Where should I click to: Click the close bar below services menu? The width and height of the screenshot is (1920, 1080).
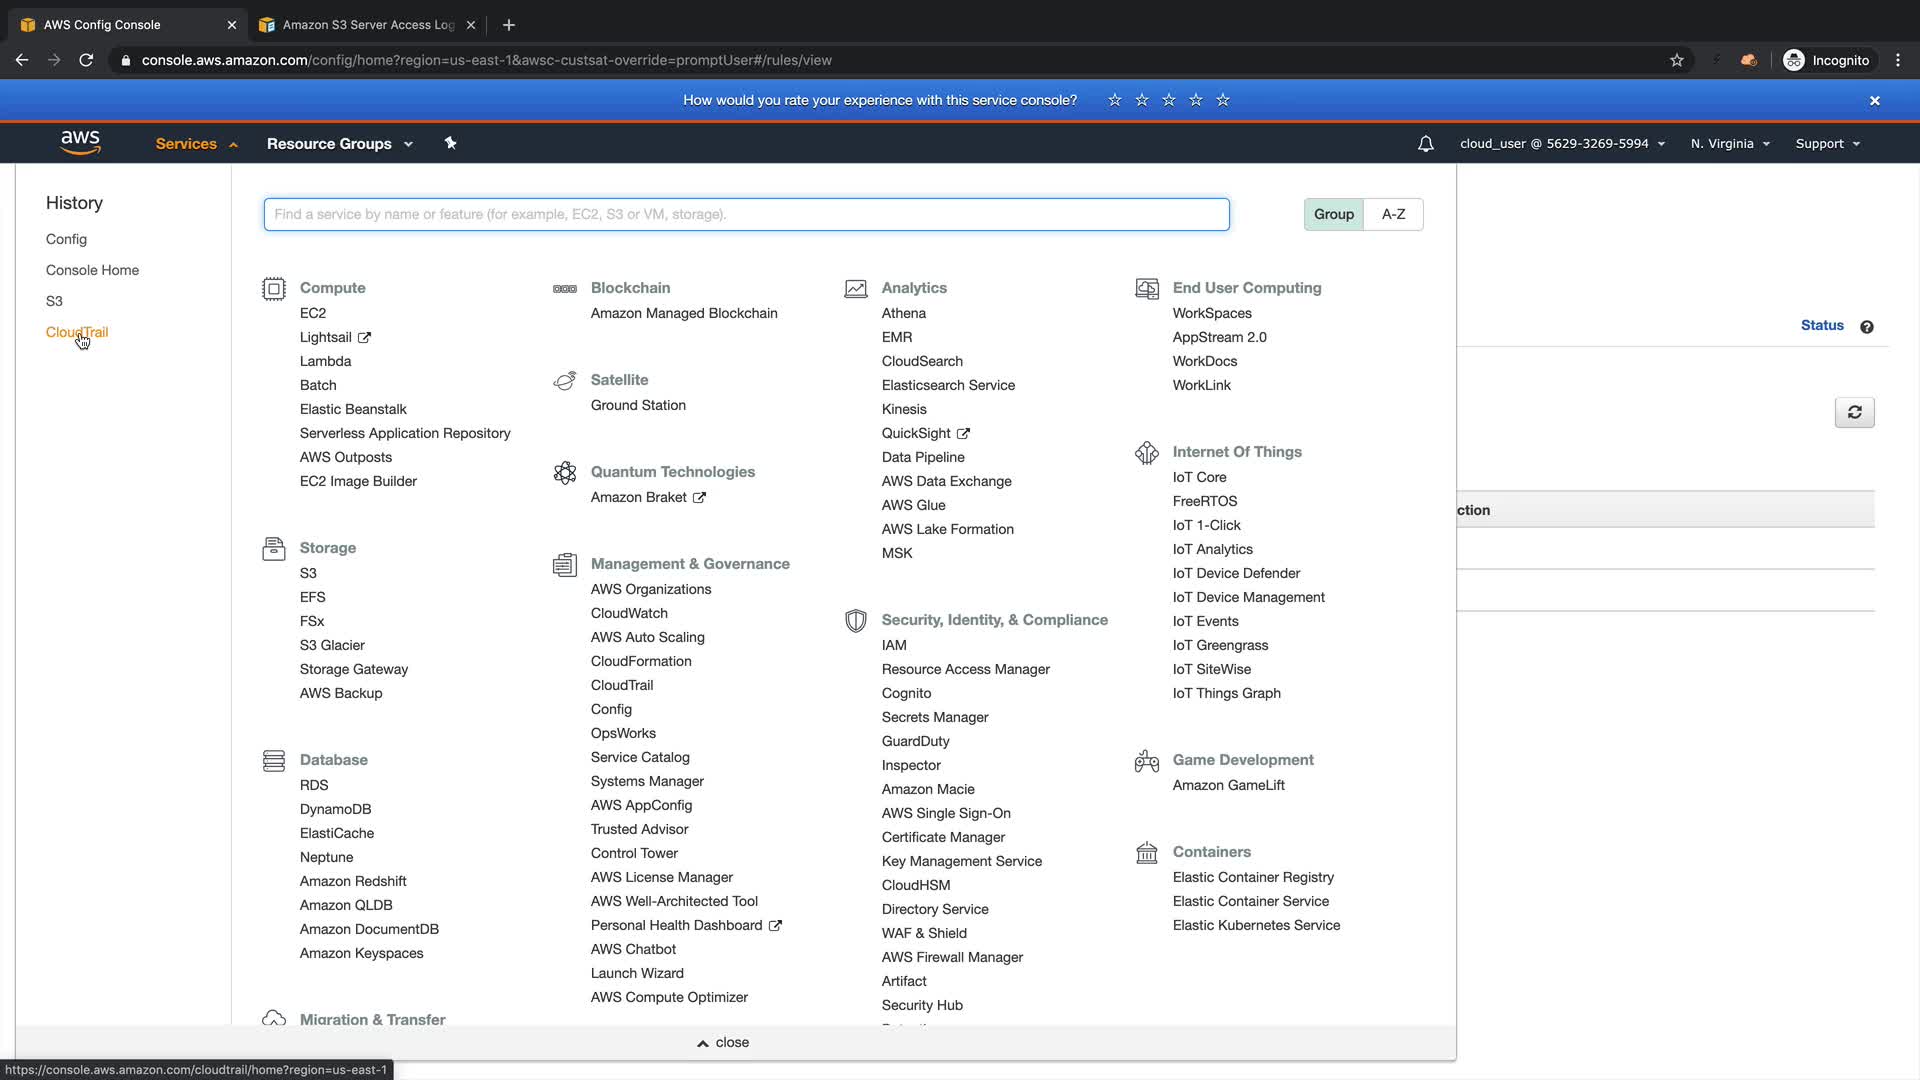[724, 1042]
